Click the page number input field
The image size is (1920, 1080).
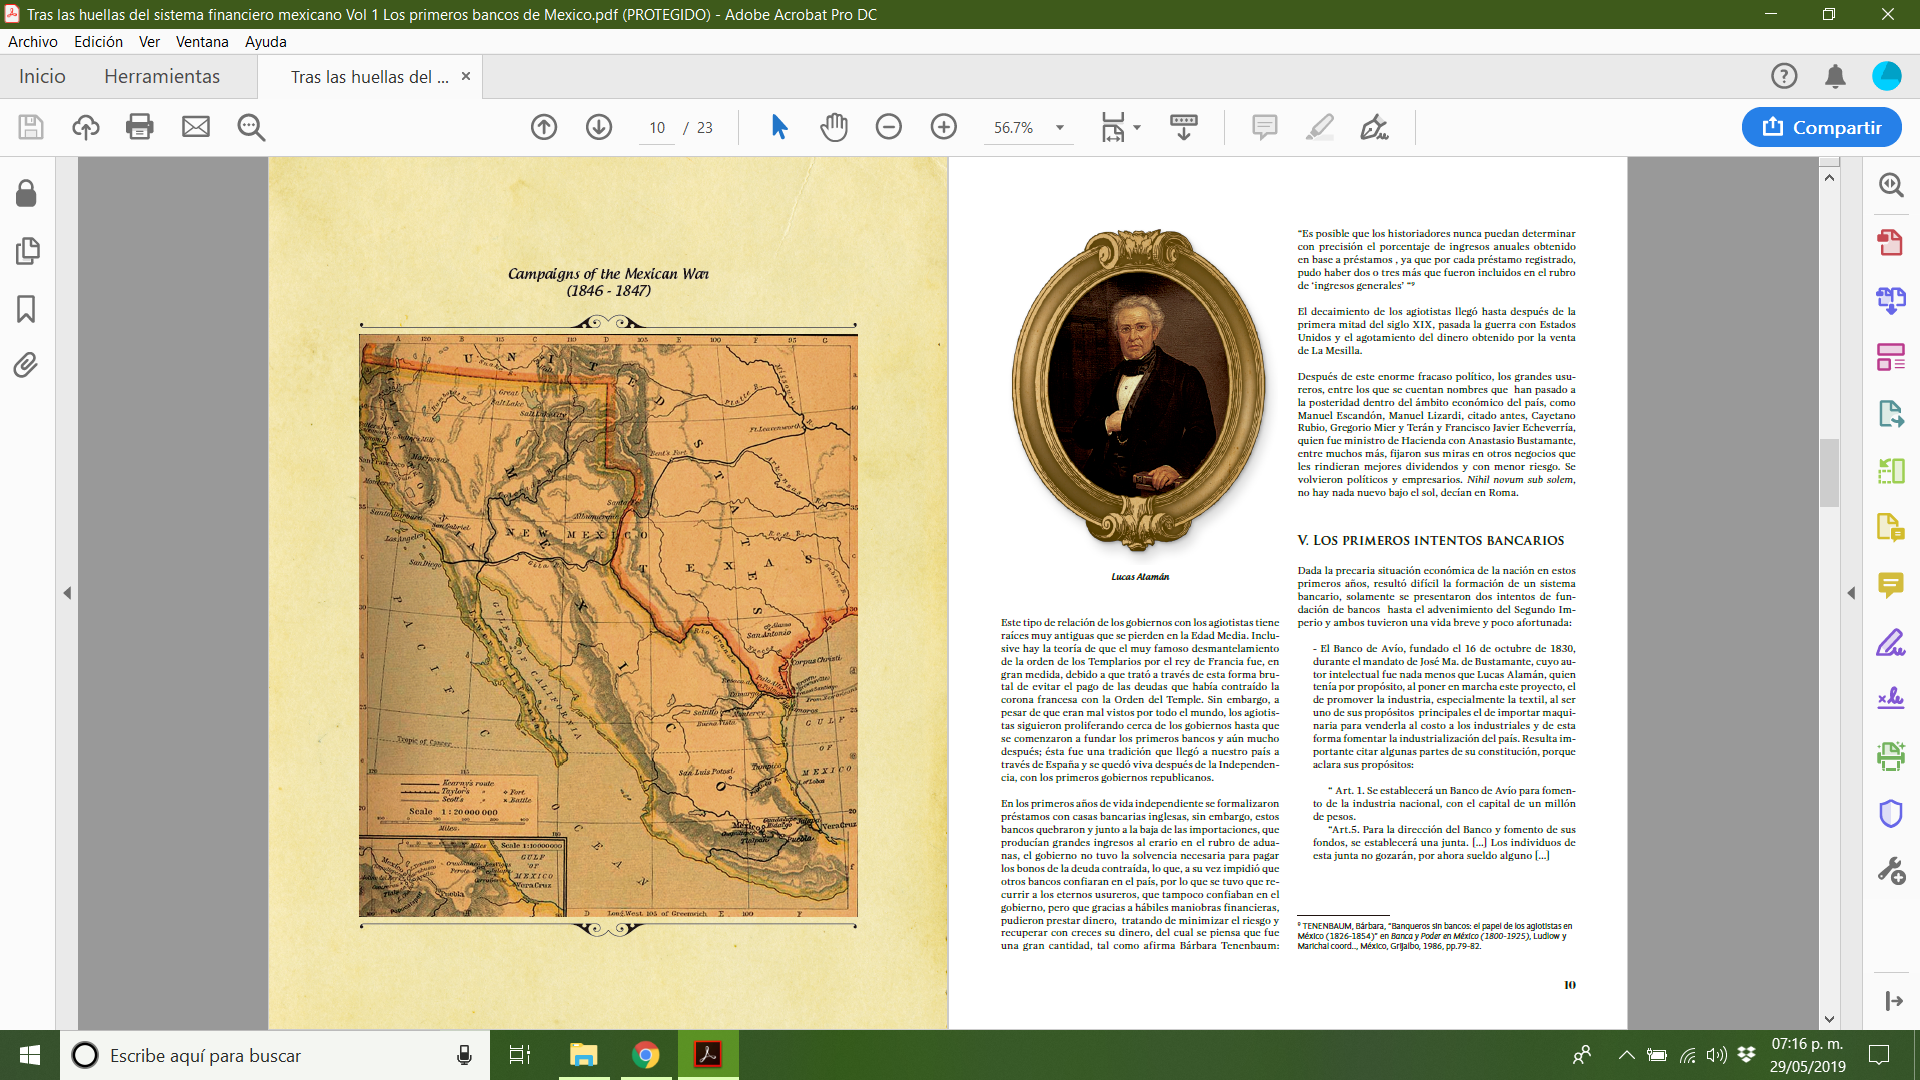click(x=657, y=128)
